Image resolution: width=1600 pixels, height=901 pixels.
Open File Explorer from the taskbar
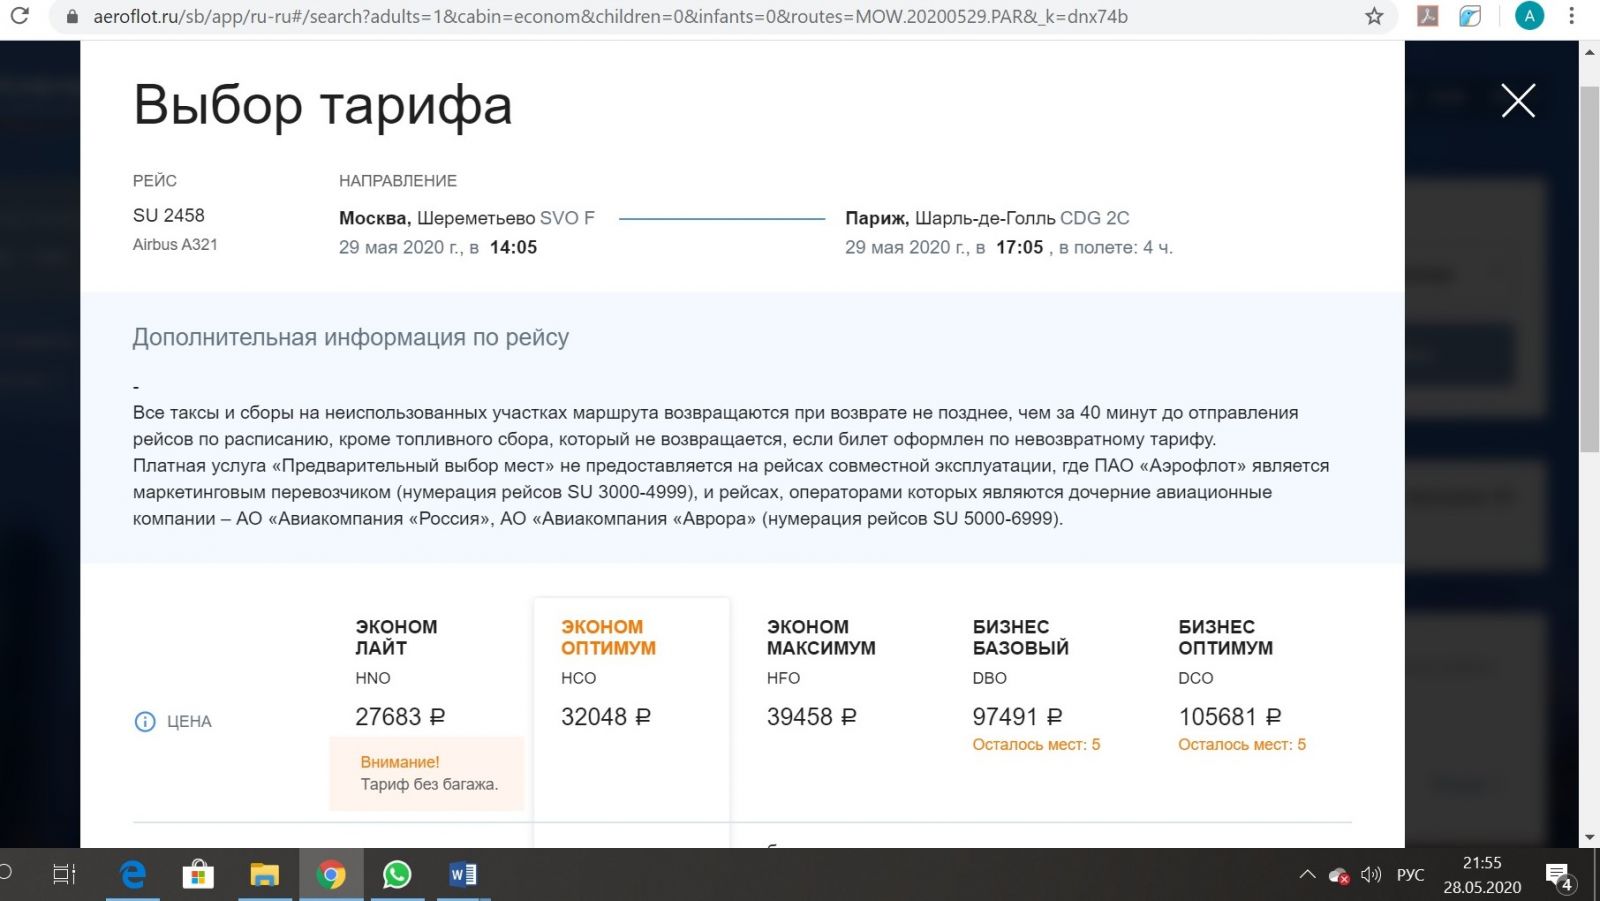point(265,875)
